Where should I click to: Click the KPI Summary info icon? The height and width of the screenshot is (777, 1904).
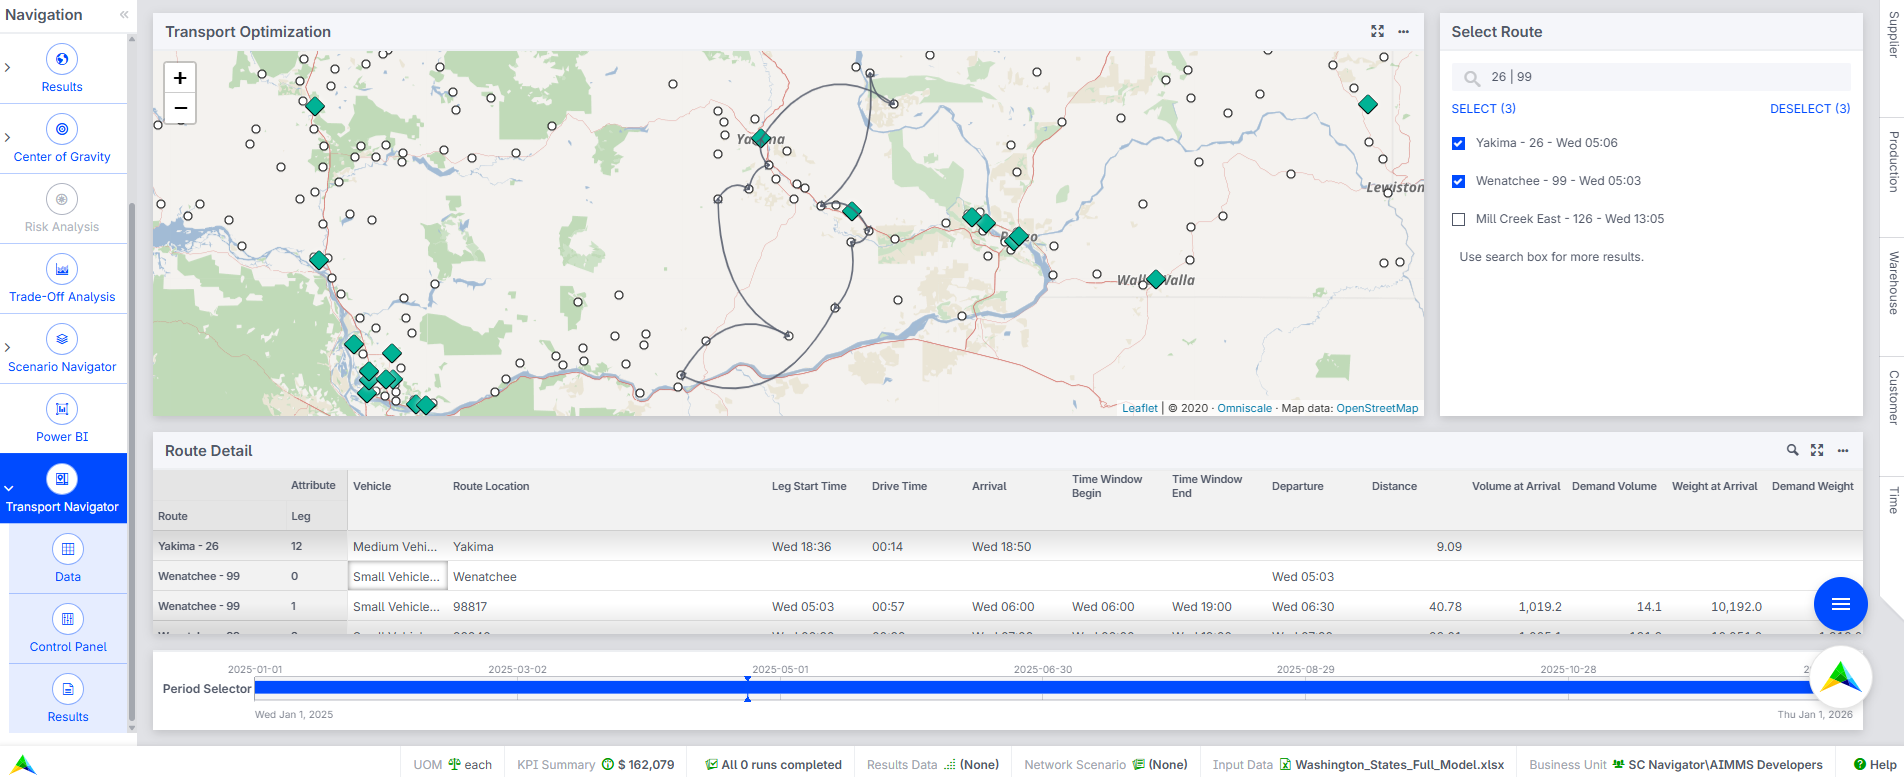point(608,765)
